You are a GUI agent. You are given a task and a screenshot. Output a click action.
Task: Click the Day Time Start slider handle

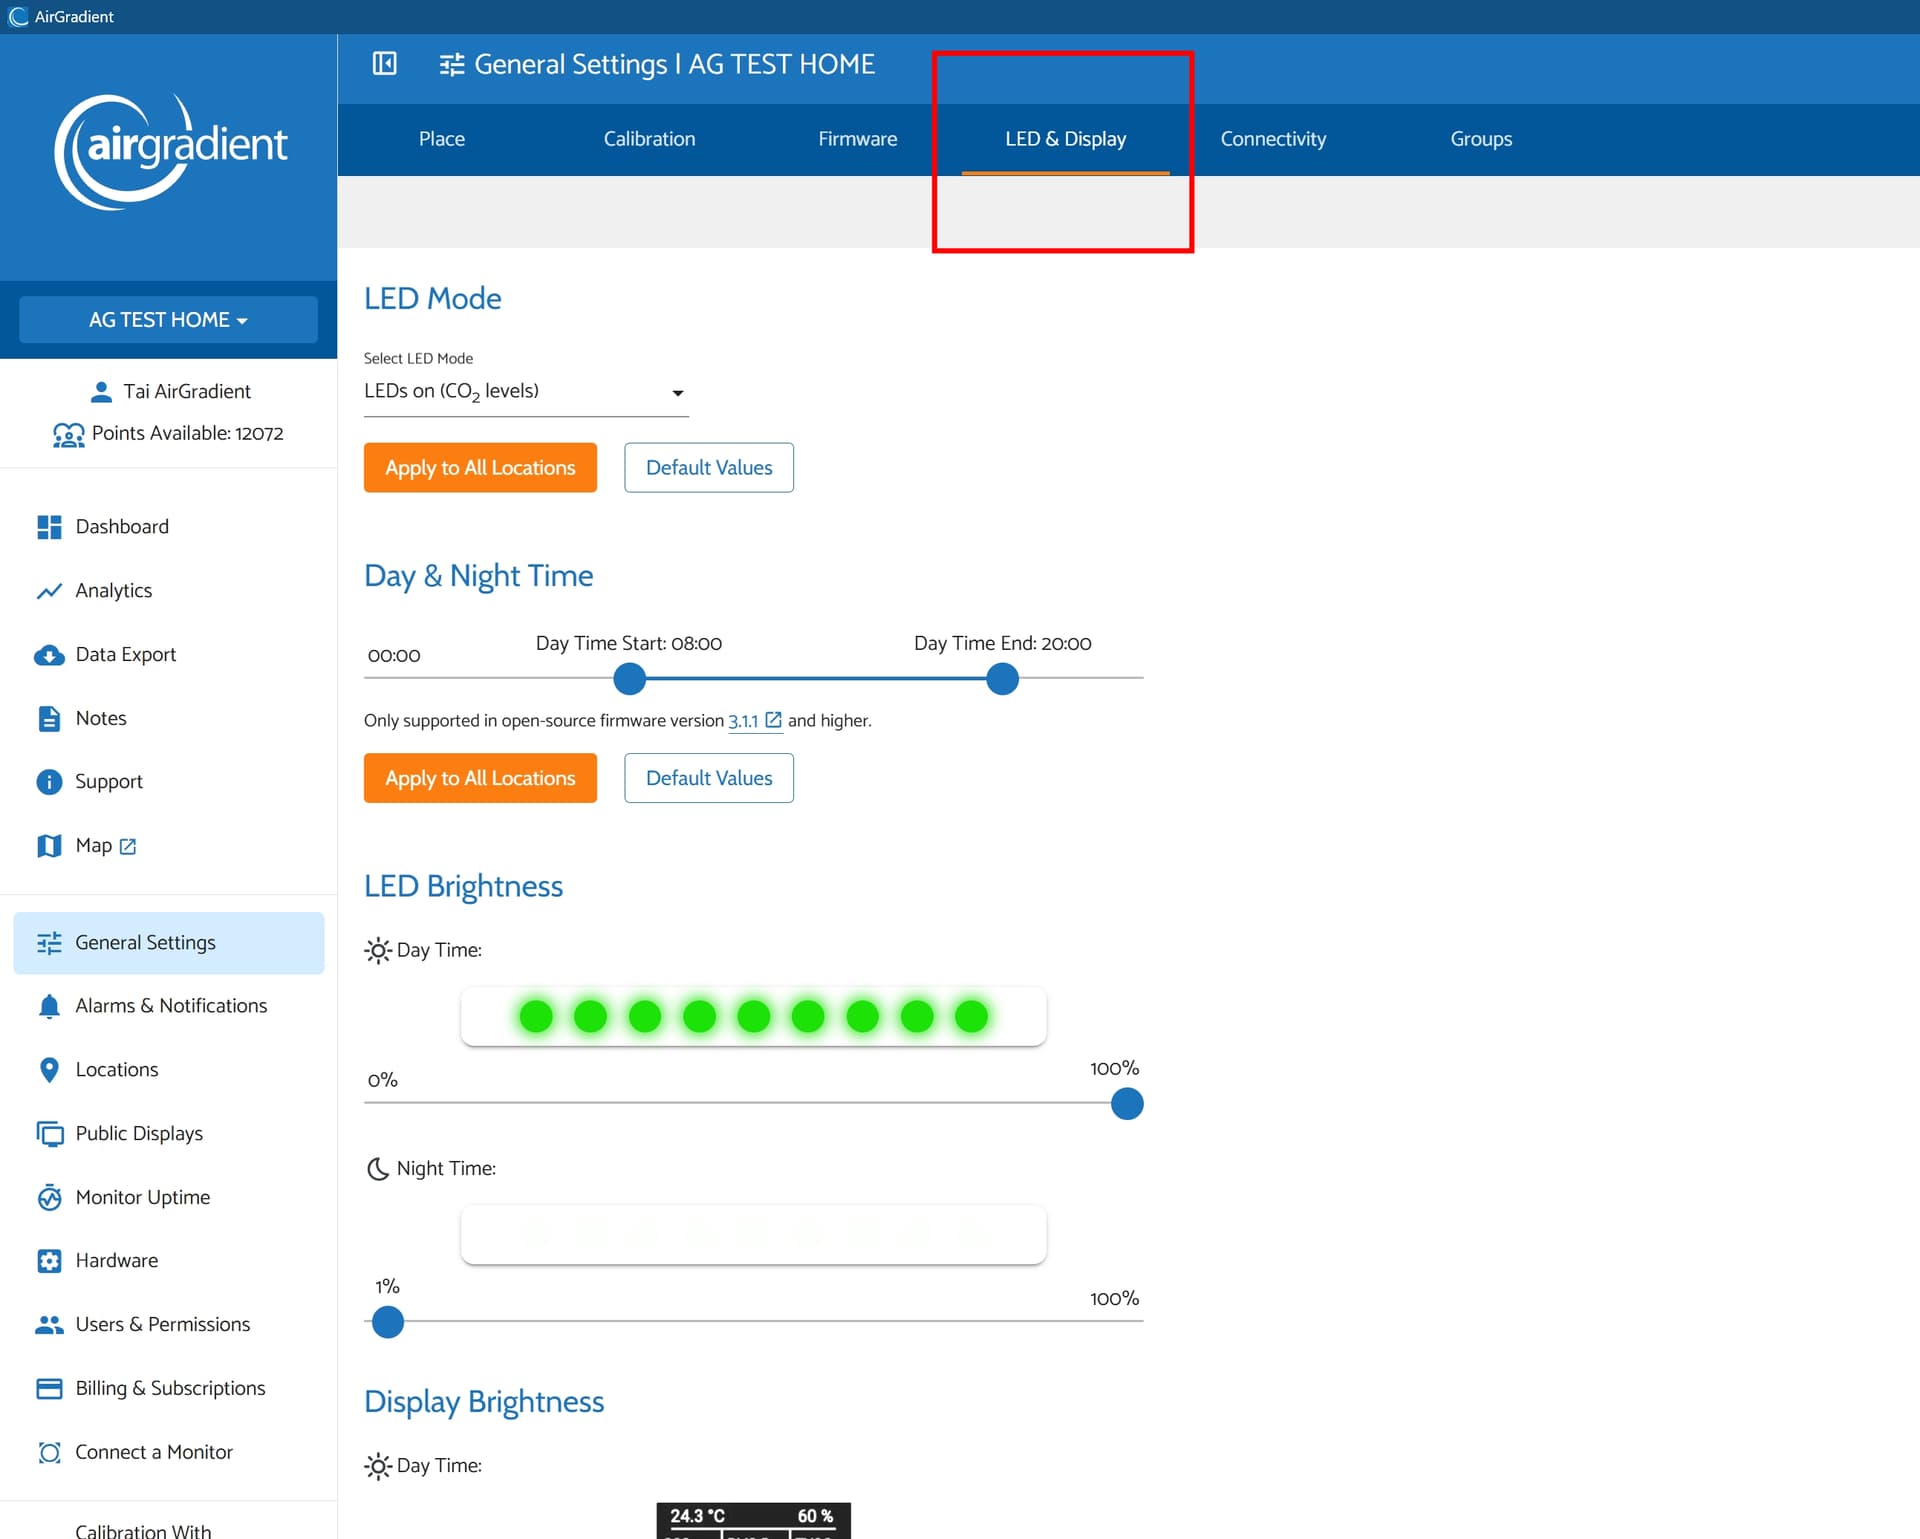[629, 679]
